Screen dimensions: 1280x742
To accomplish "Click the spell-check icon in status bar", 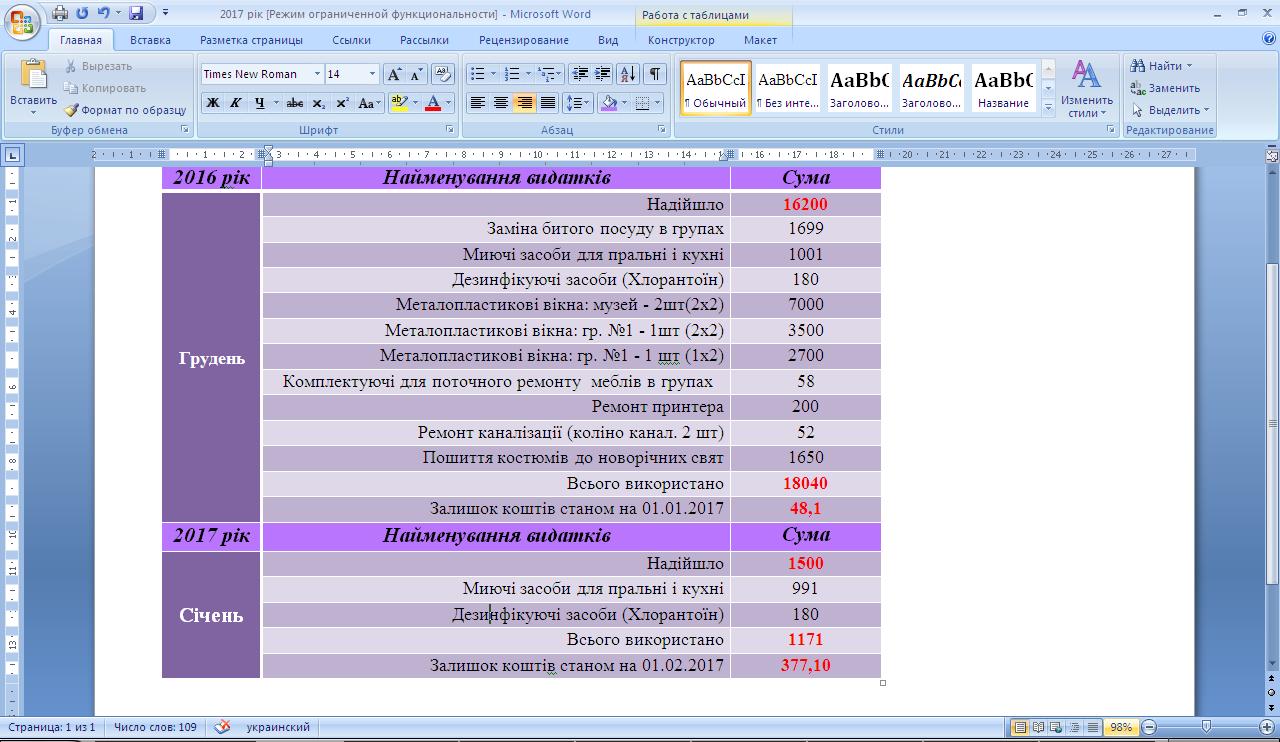I will [223, 727].
